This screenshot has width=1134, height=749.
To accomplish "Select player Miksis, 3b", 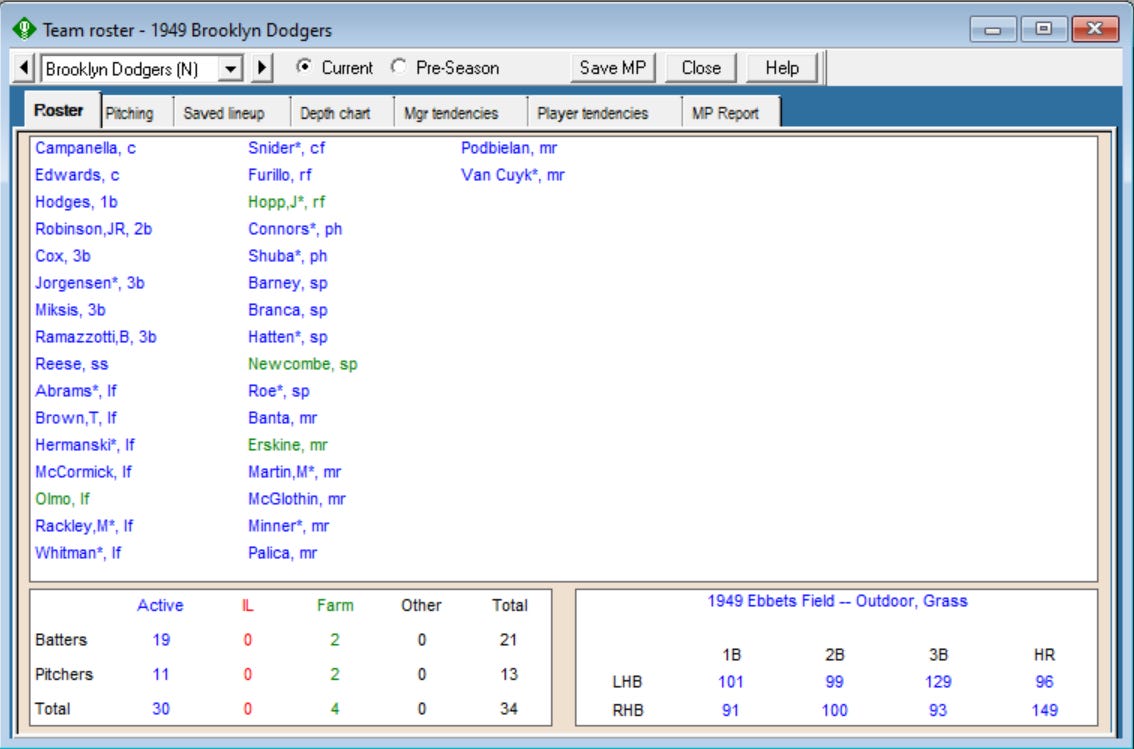I will click(x=70, y=310).
